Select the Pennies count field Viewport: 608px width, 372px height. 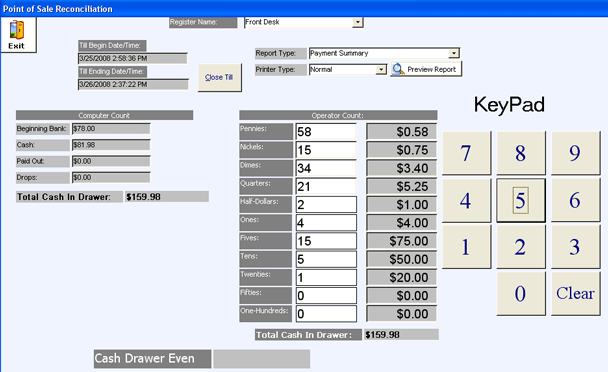coord(326,132)
